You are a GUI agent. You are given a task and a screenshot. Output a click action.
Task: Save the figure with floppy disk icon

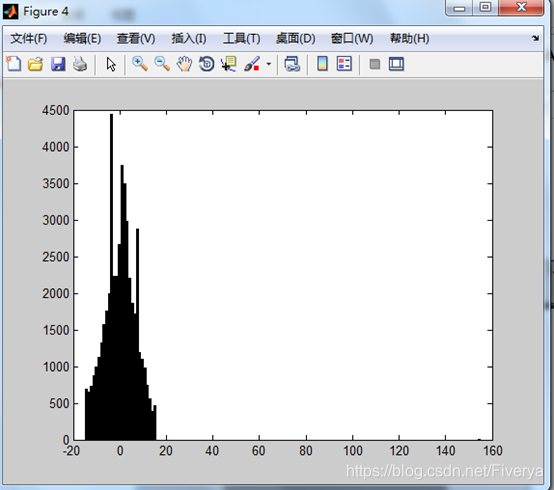[x=58, y=64]
